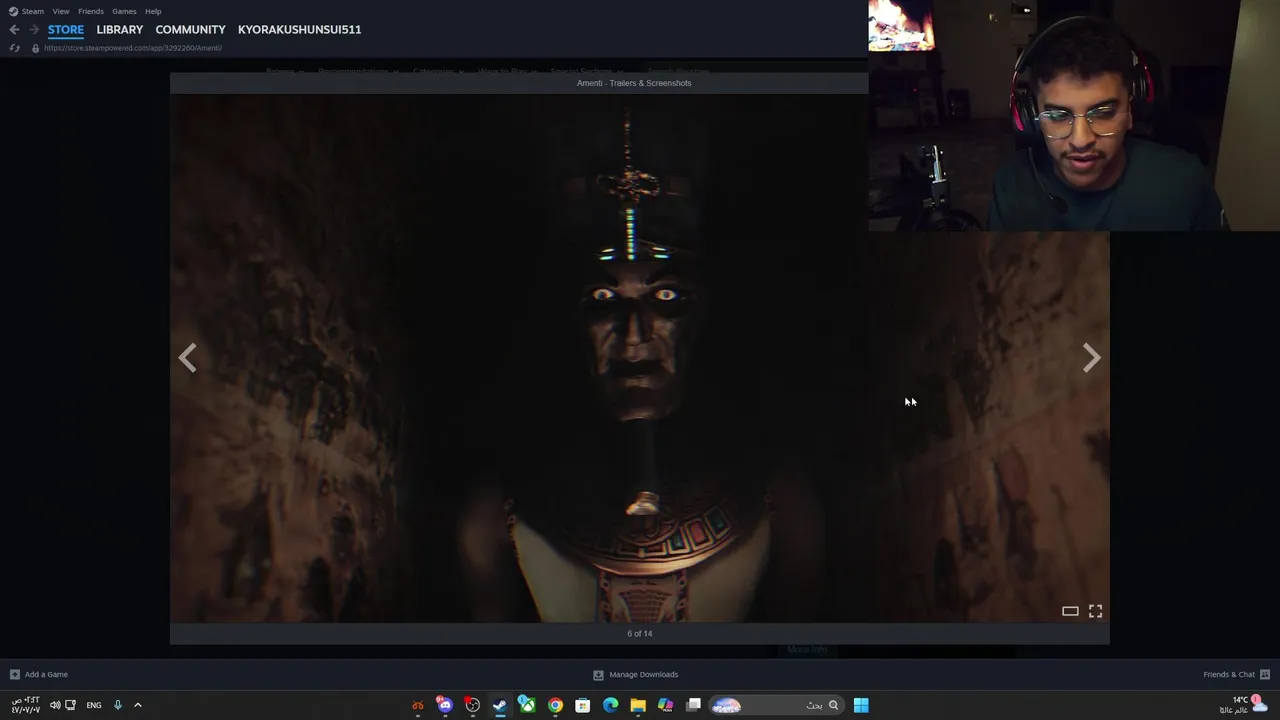
Task: Click the microphone tray icon
Action: point(117,705)
